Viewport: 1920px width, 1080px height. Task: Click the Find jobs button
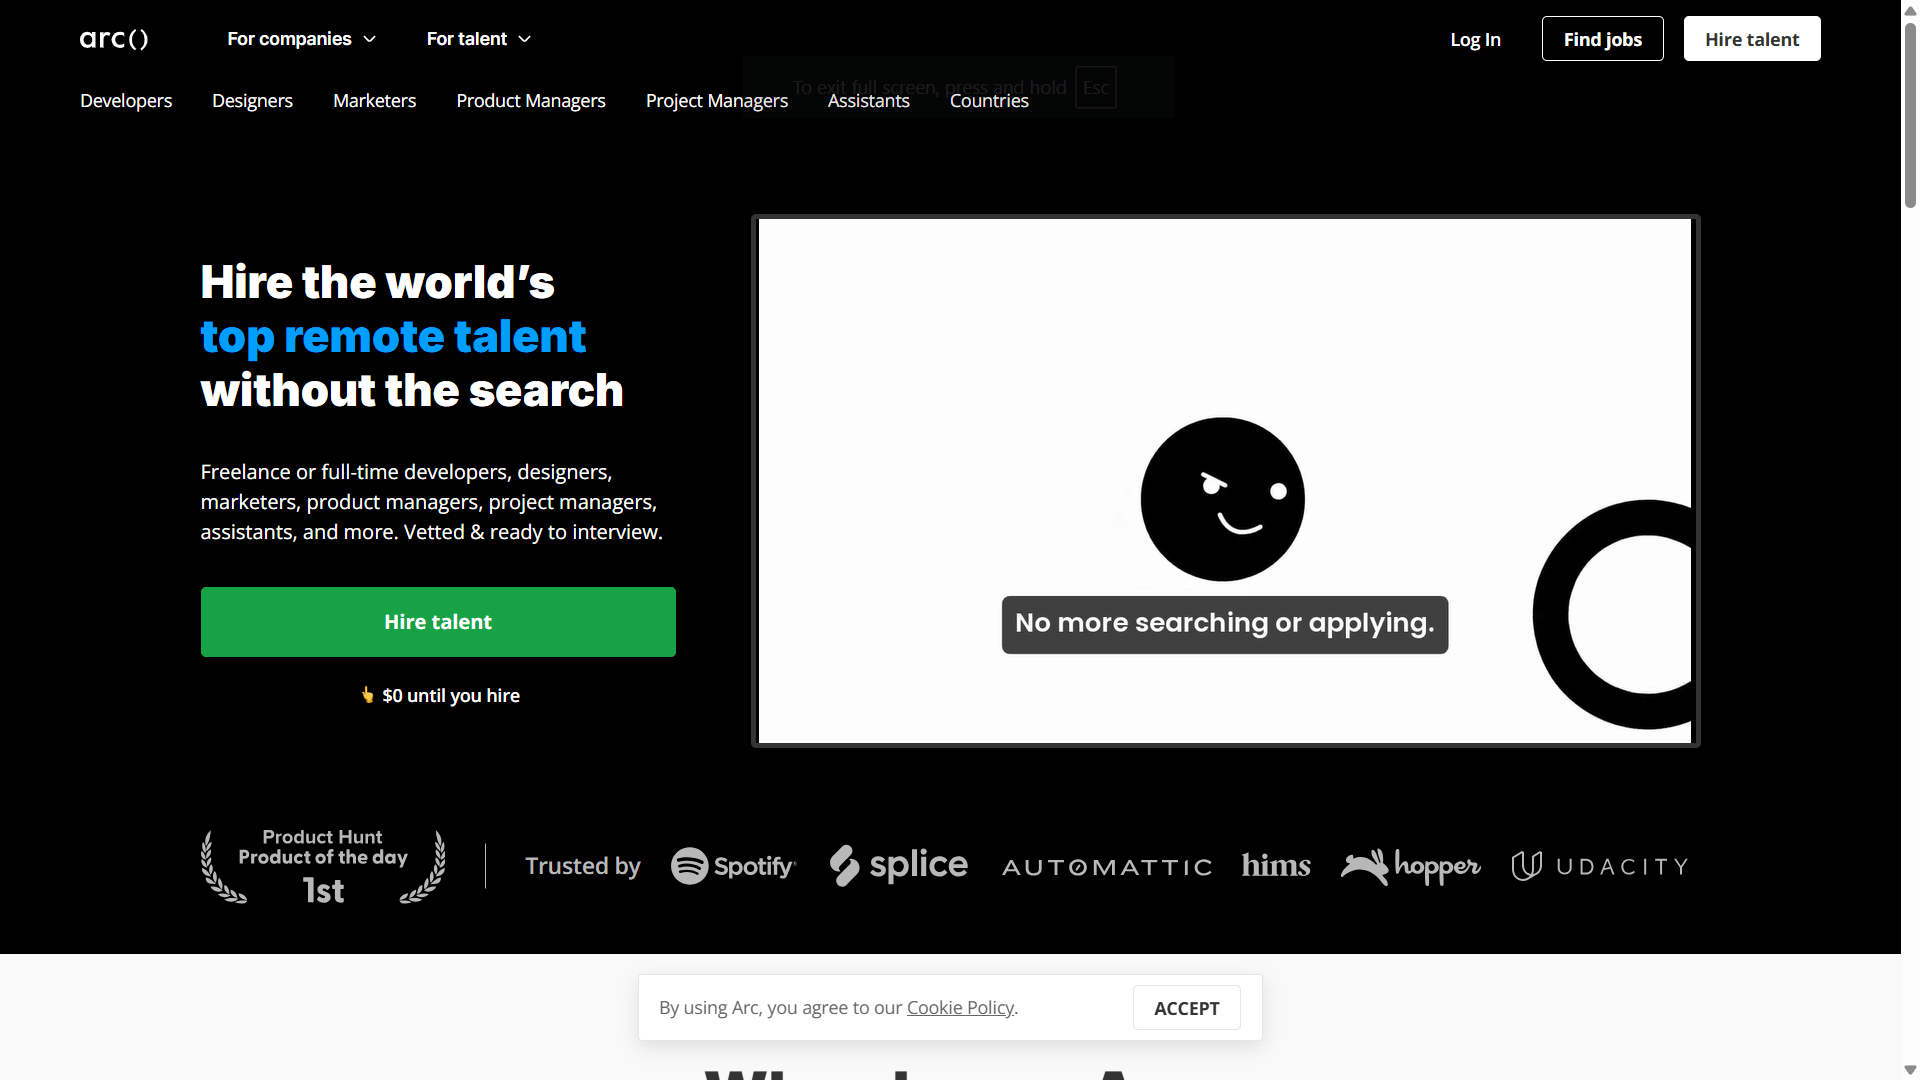(1602, 39)
